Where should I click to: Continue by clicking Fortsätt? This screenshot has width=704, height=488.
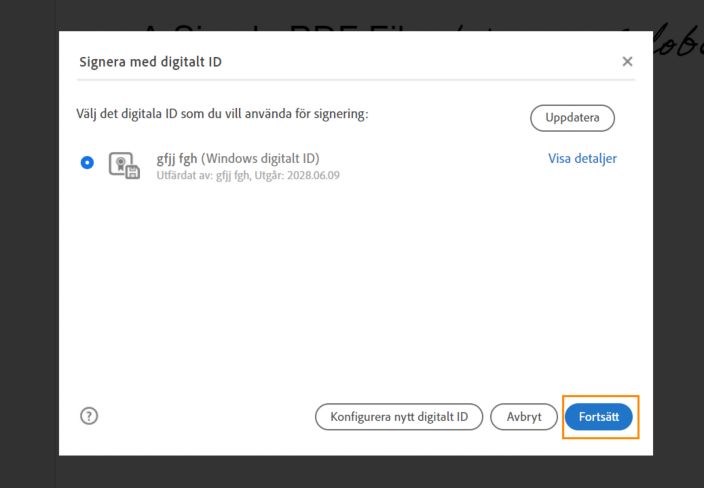599,416
